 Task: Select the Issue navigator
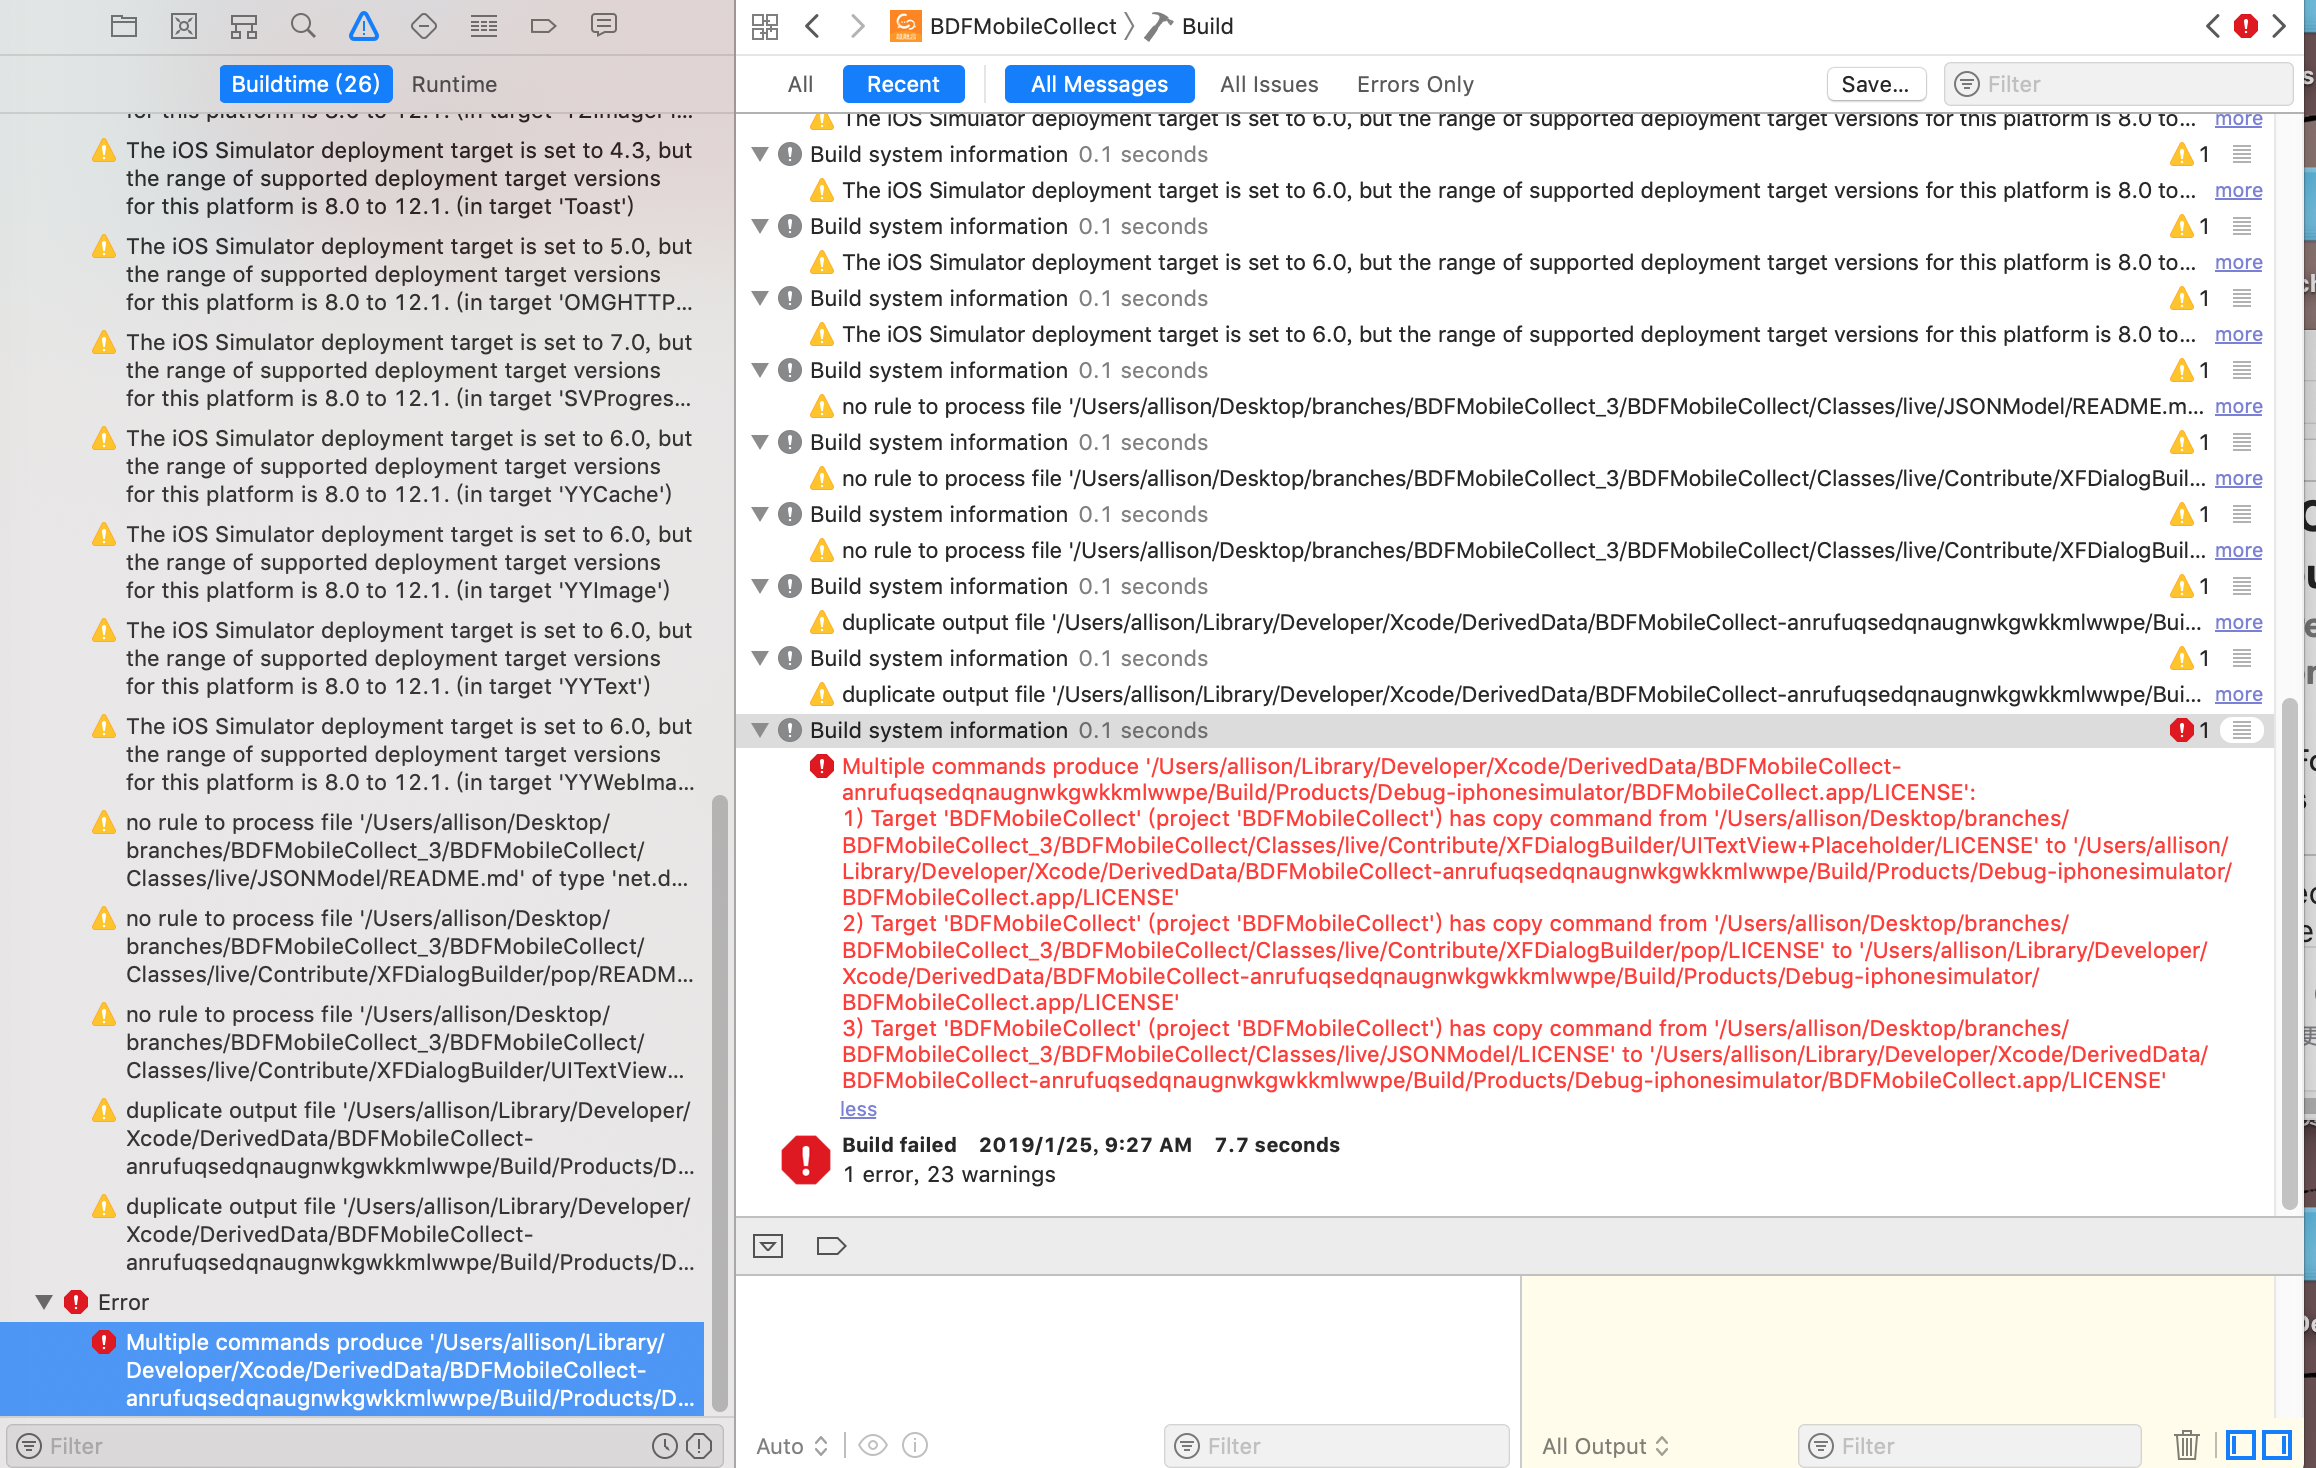click(364, 26)
